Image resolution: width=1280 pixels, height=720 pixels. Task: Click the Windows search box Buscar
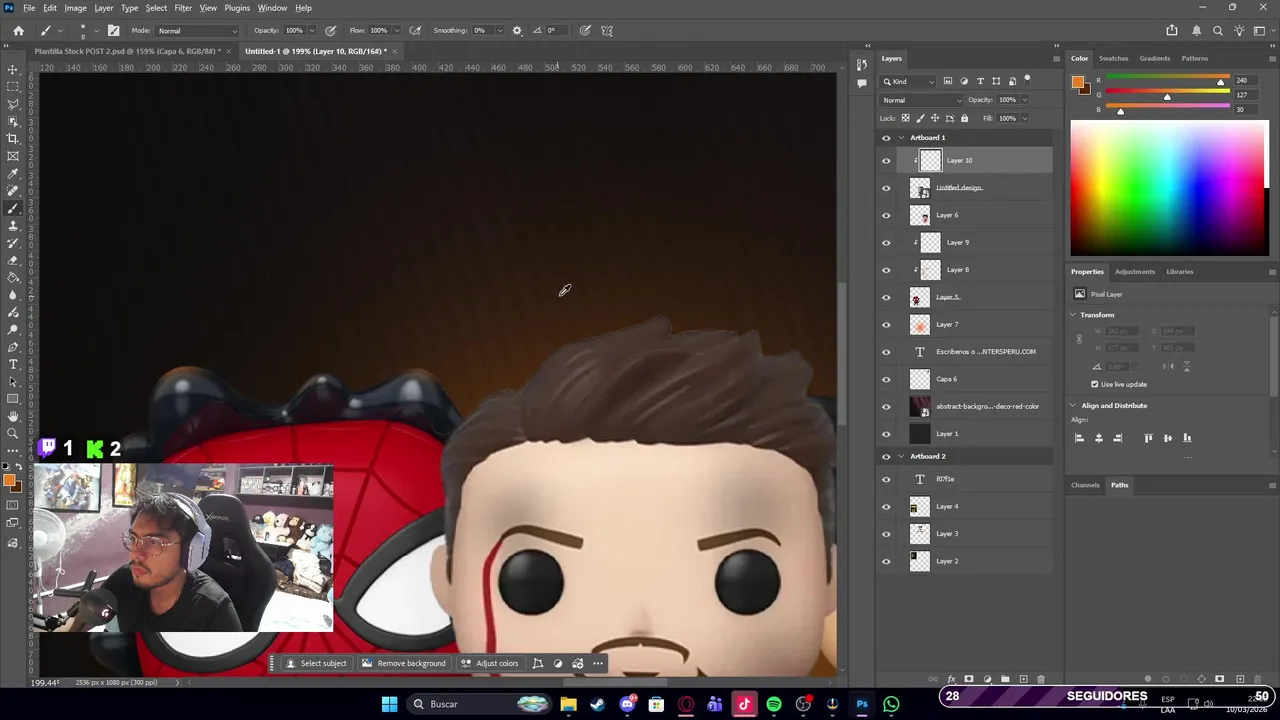480,704
